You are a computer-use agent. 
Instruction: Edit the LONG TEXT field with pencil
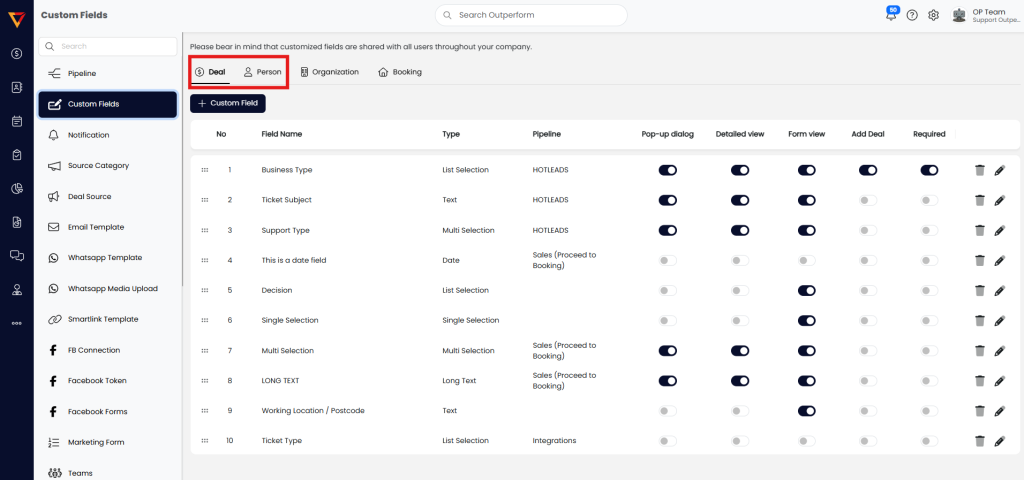[x=999, y=380]
